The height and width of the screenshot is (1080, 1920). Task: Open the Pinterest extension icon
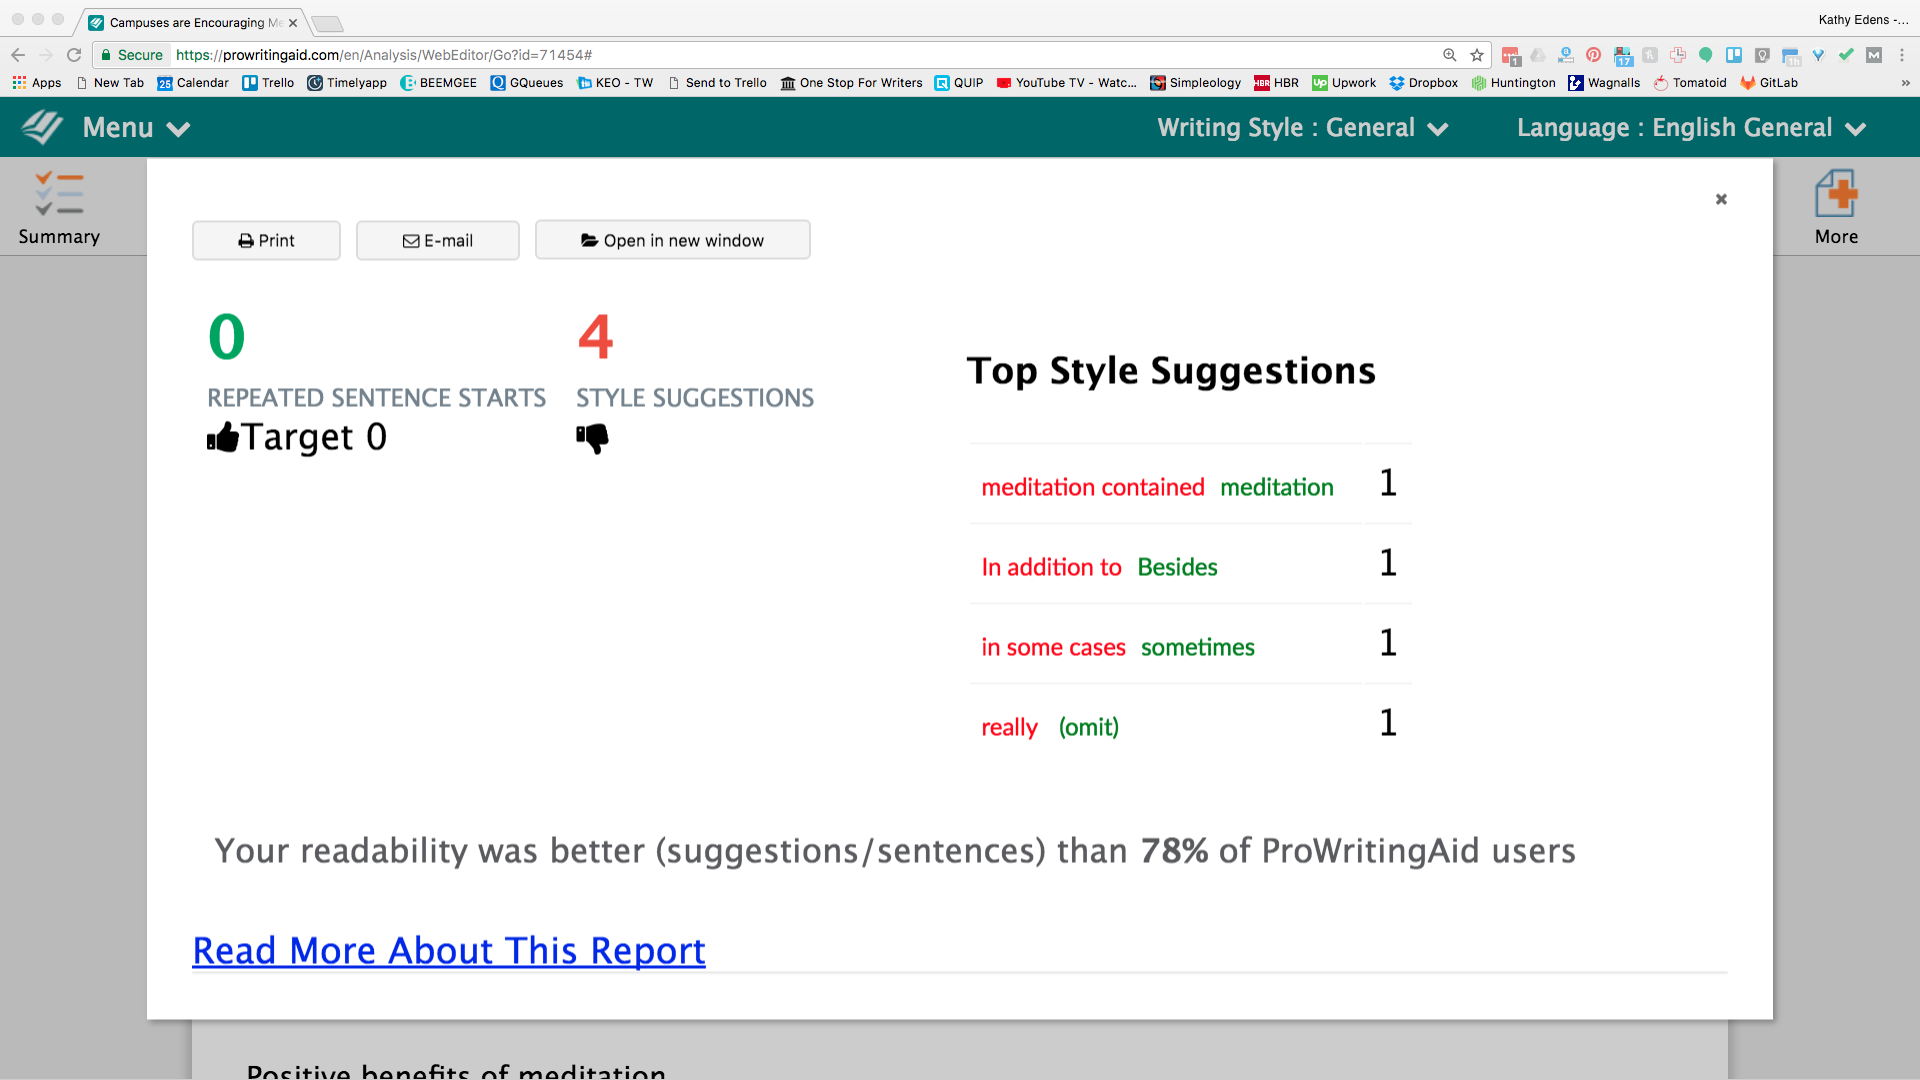(1594, 55)
